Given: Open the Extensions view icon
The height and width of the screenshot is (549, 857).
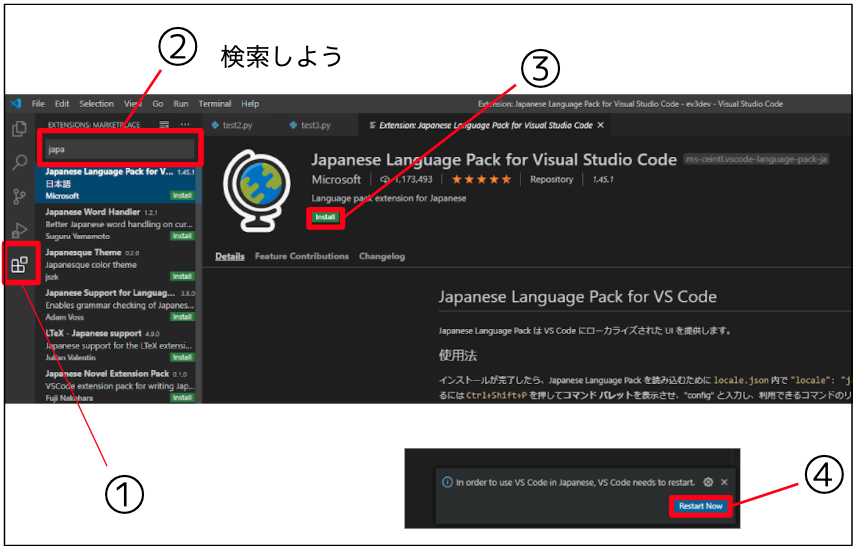Looking at the screenshot, I should 19,265.
